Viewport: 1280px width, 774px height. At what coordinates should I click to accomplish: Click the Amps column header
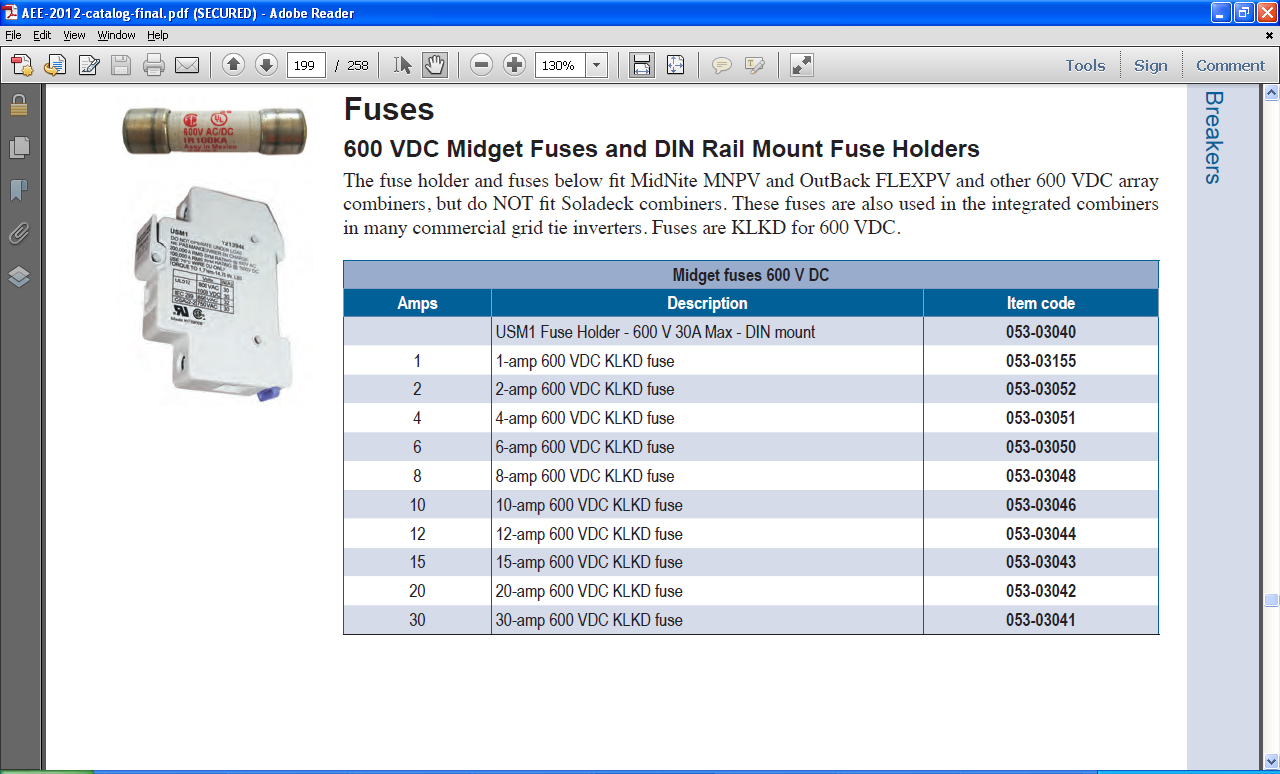(x=417, y=303)
